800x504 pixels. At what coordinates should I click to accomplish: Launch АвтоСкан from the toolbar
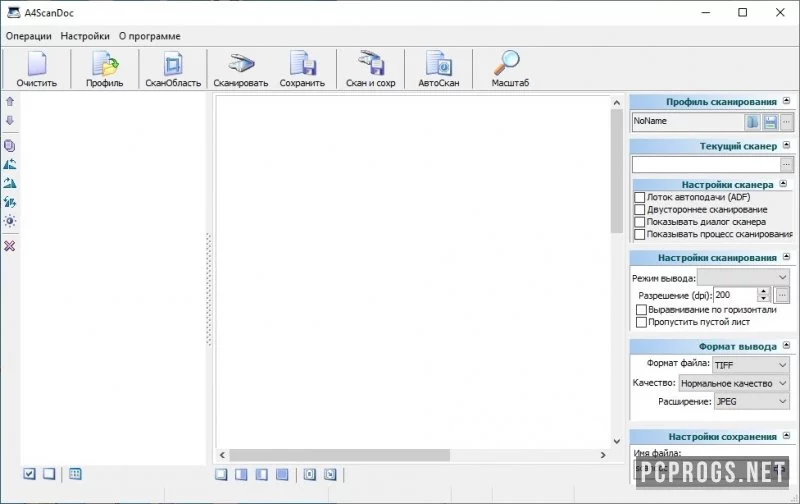coord(439,69)
